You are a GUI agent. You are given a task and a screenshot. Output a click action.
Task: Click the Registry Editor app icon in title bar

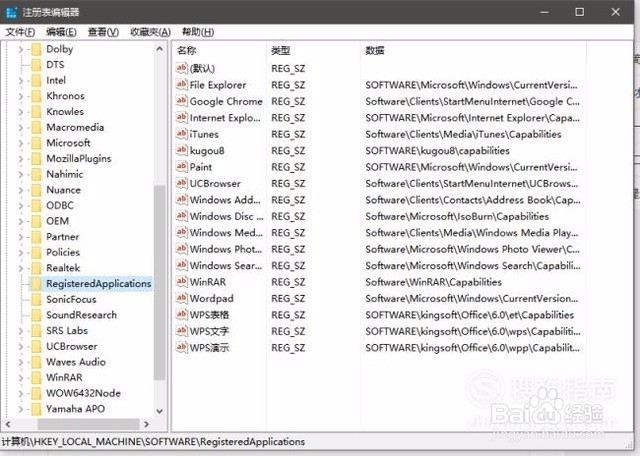pyautogui.click(x=11, y=12)
